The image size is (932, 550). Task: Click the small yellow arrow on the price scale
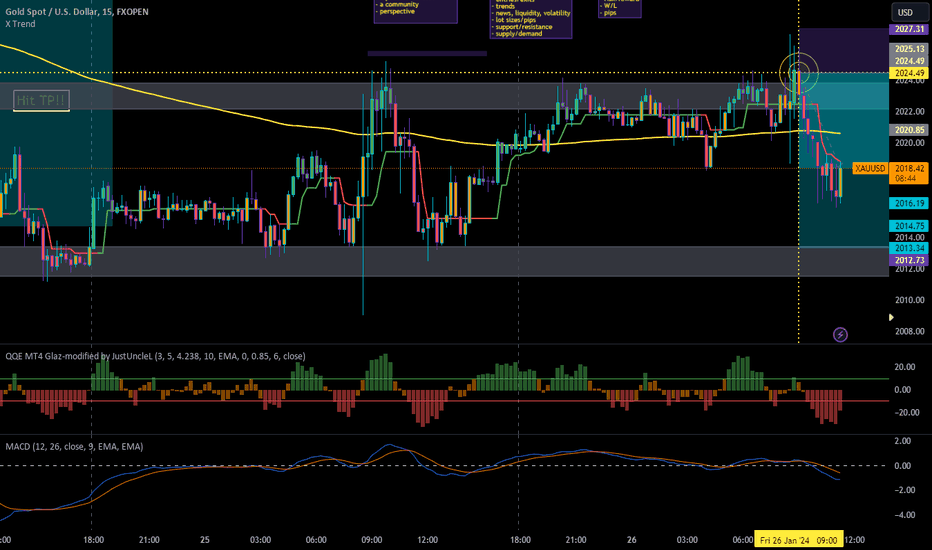[x=891, y=318]
